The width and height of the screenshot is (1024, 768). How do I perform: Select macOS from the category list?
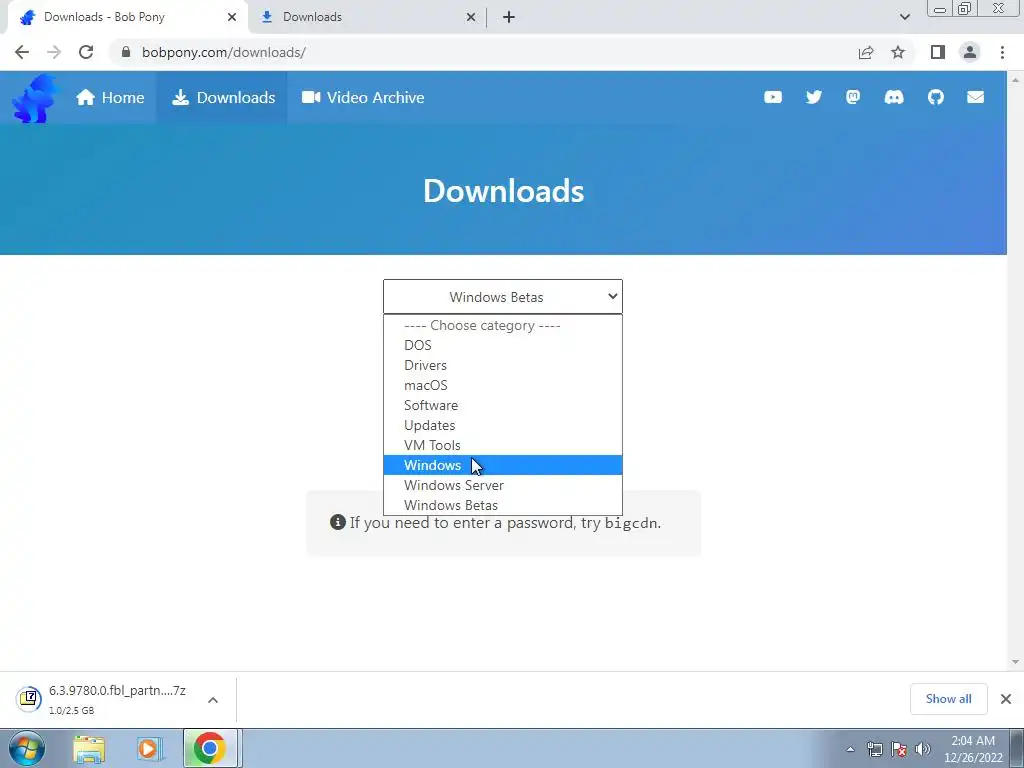point(503,385)
